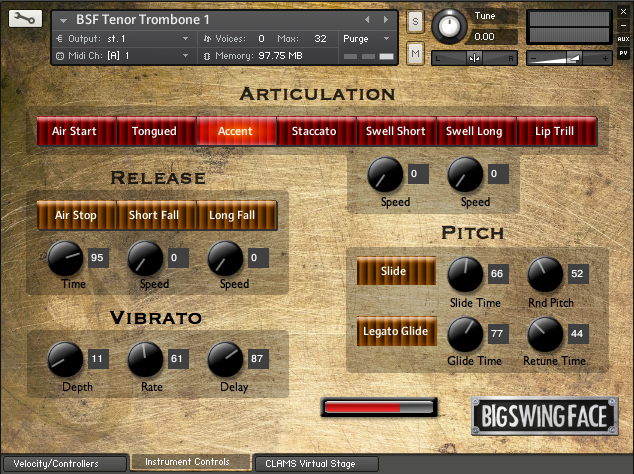Select the Swell Long articulation
The height and width of the screenshot is (474, 634).
tap(476, 131)
